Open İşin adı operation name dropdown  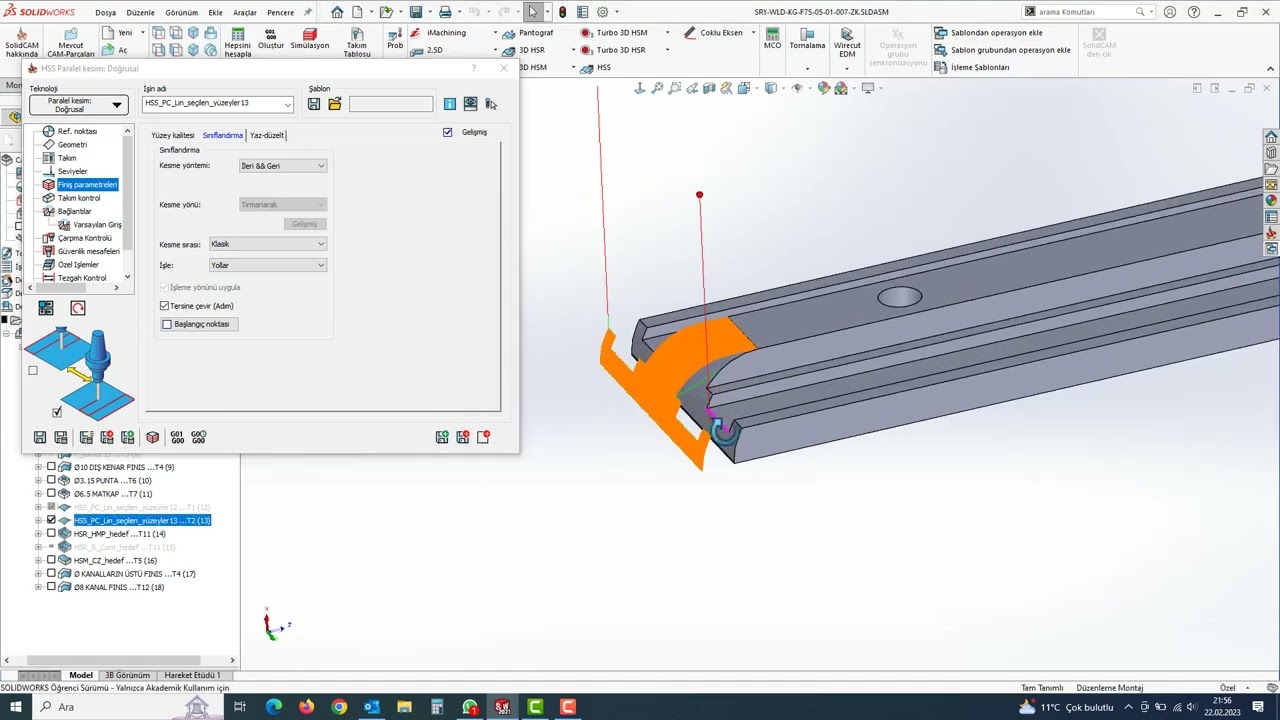coord(288,104)
